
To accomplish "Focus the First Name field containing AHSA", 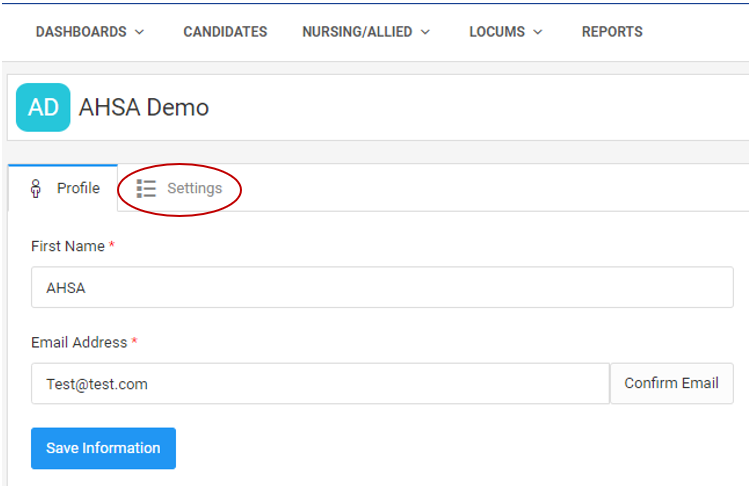I will (x=382, y=287).
